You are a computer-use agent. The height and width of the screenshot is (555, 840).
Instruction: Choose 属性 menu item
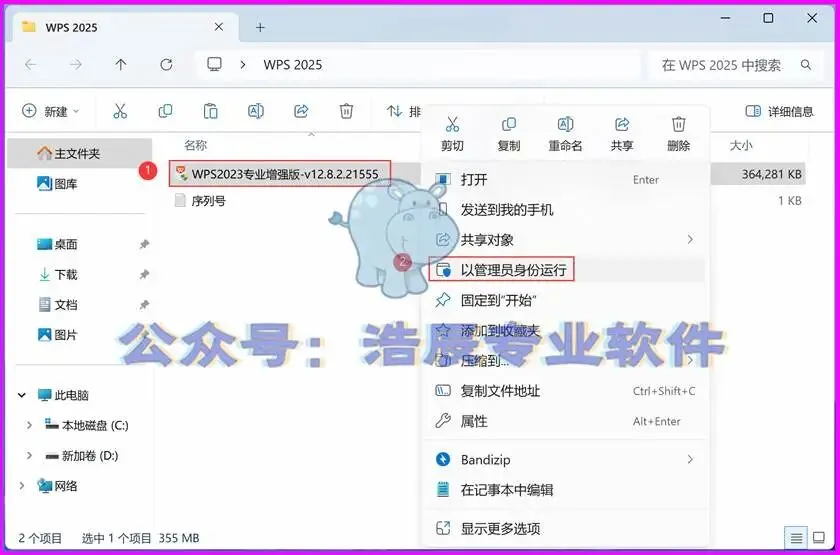[566, 421]
